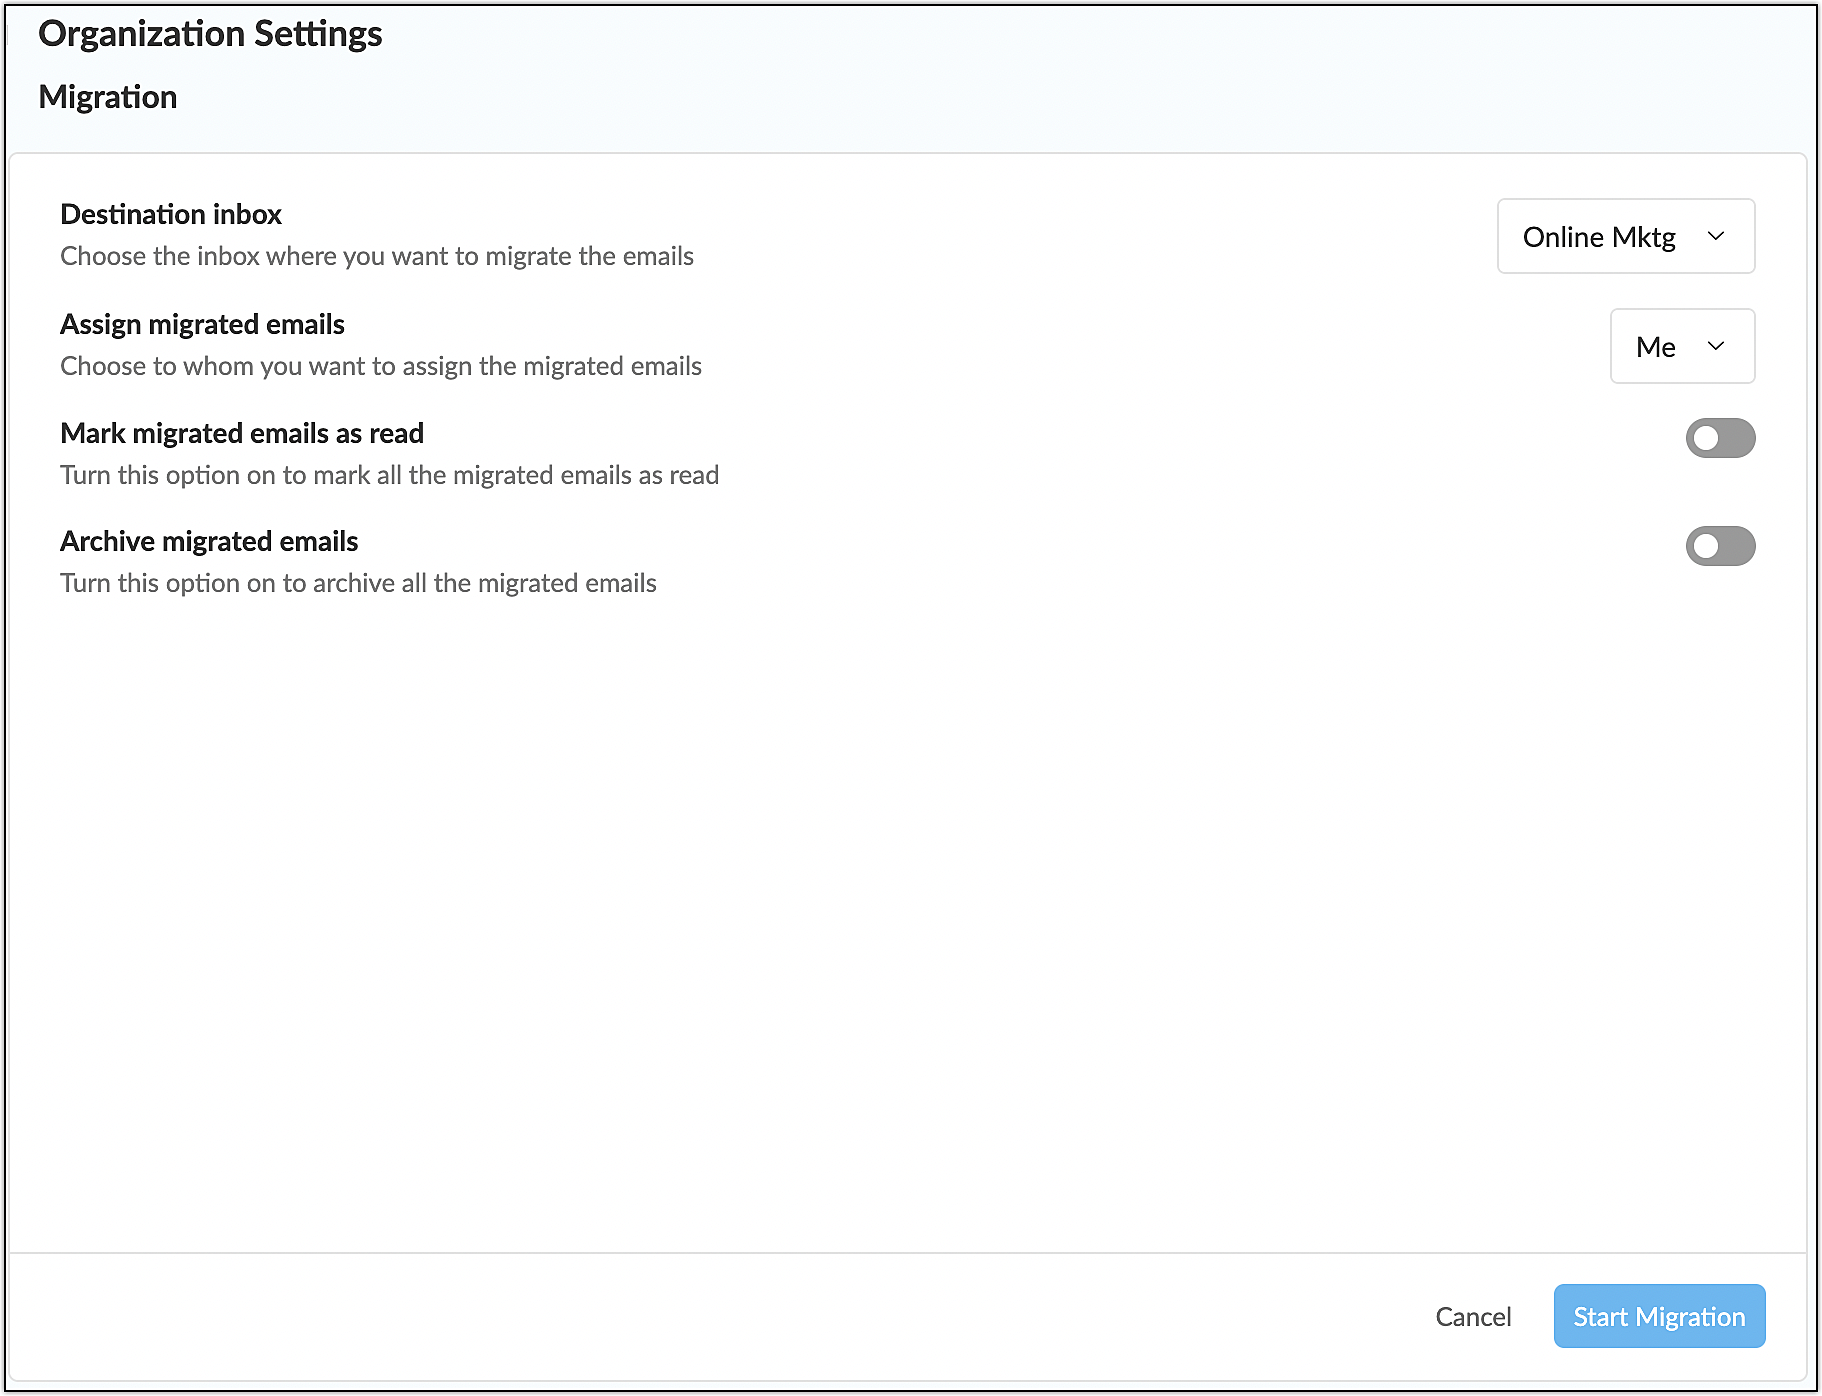
Task: Click the chevron arrow beside Me
Action: 1716,346
